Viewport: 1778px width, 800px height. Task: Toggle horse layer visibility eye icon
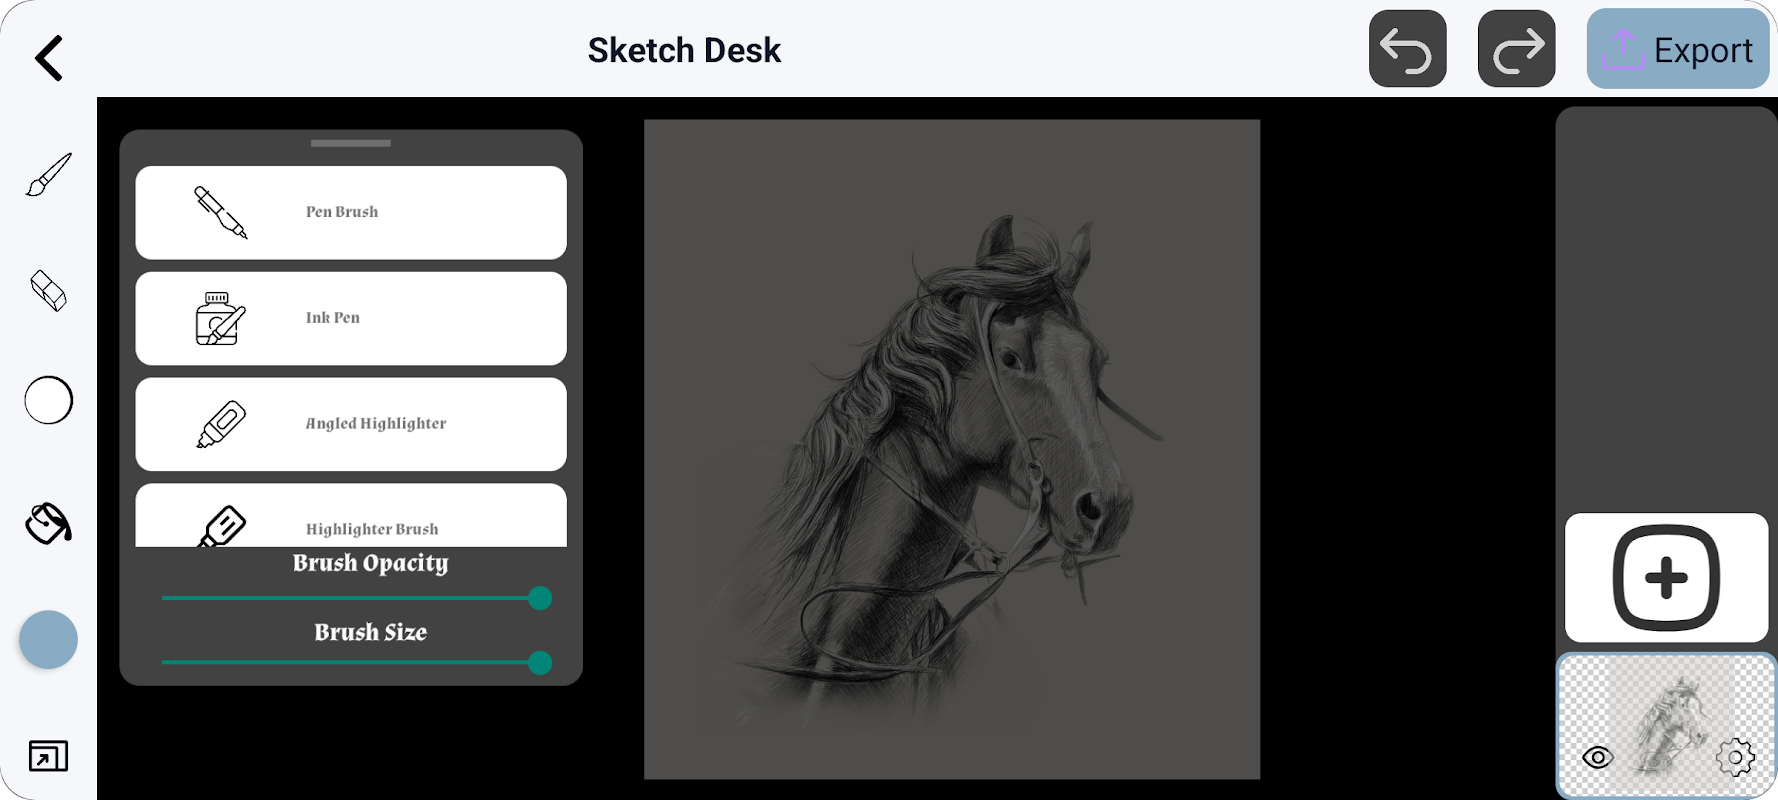[x=1598, y=757]
